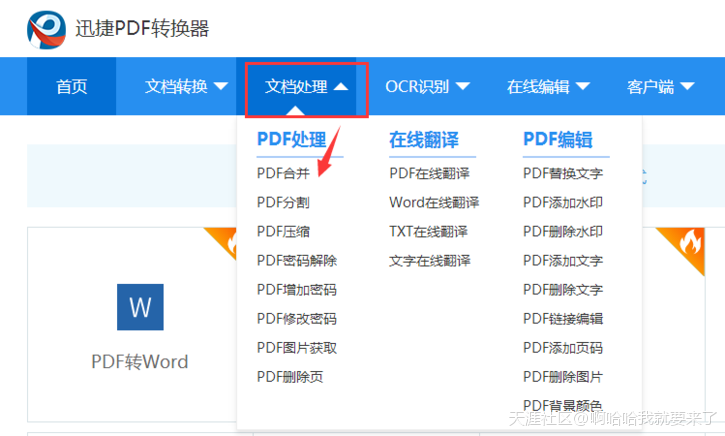Click the 在线翻译 column heading

pyautogui.click(x=424, y=140)
